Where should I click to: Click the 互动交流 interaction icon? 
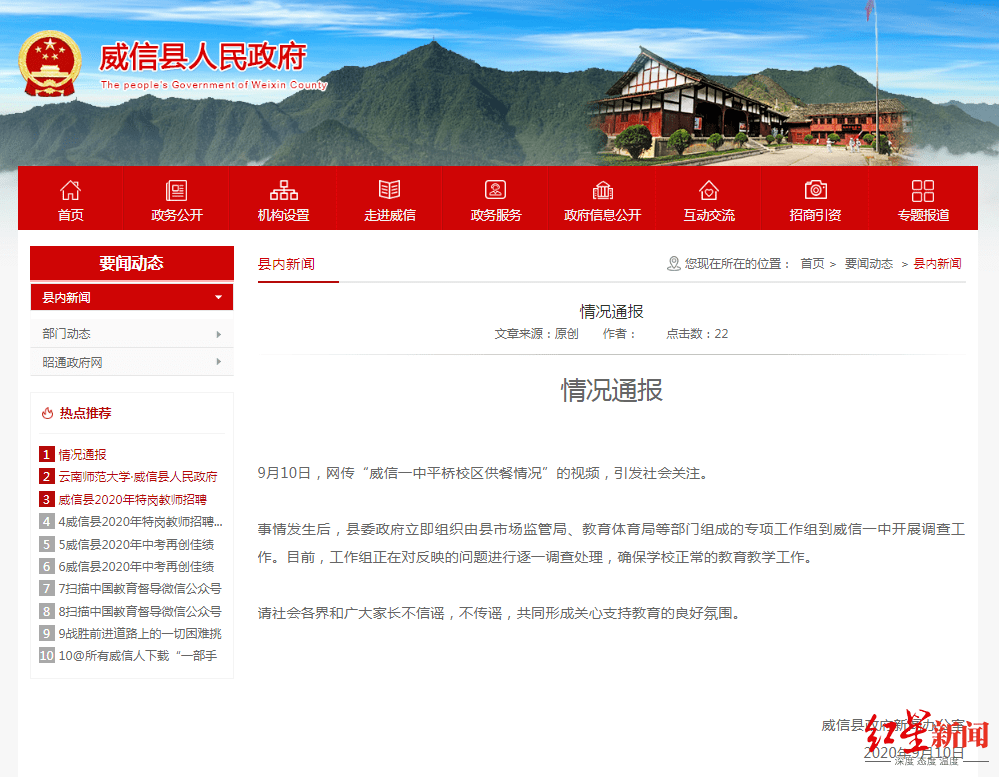[x=708, y=189]
